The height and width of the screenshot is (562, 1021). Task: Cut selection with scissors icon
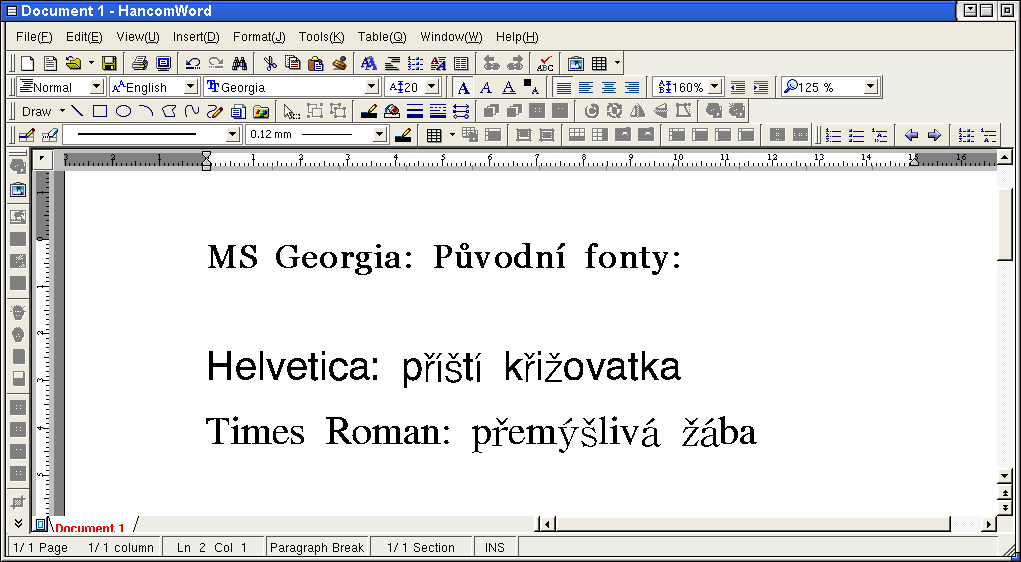click(270, 63)
